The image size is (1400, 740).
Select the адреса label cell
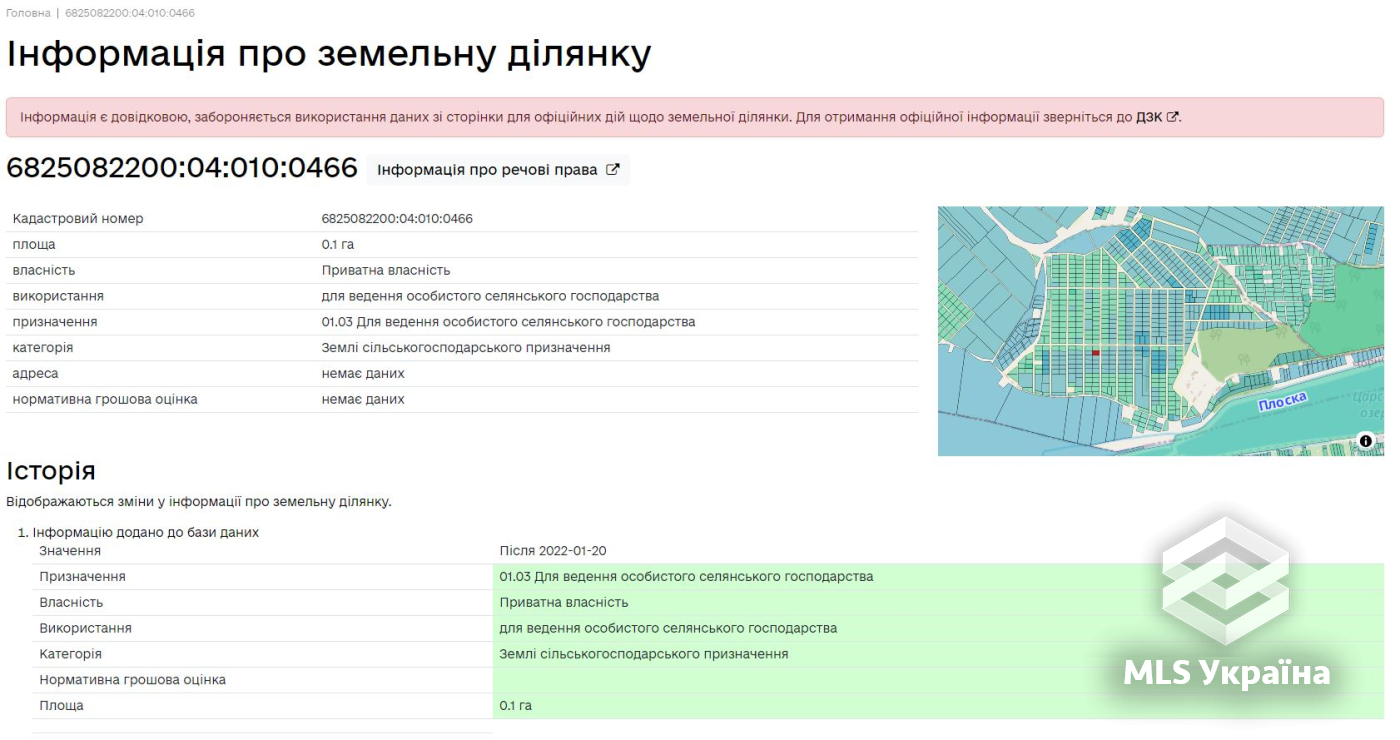click(x=35, y=374)
